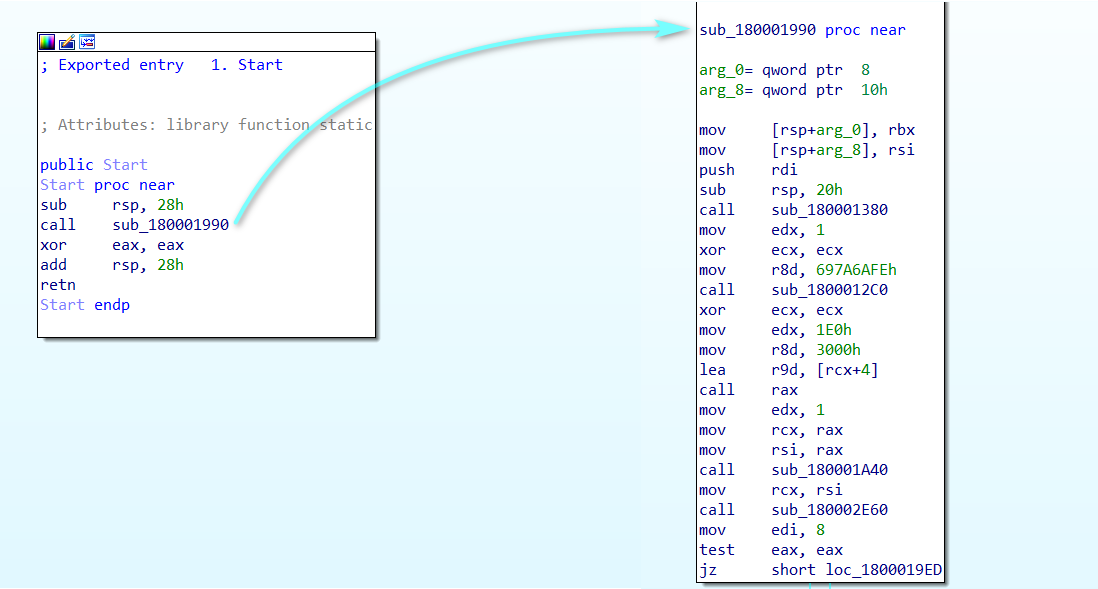
Task: Click the 'Attributes: library function static' comment
Action: tap(207, 125)
